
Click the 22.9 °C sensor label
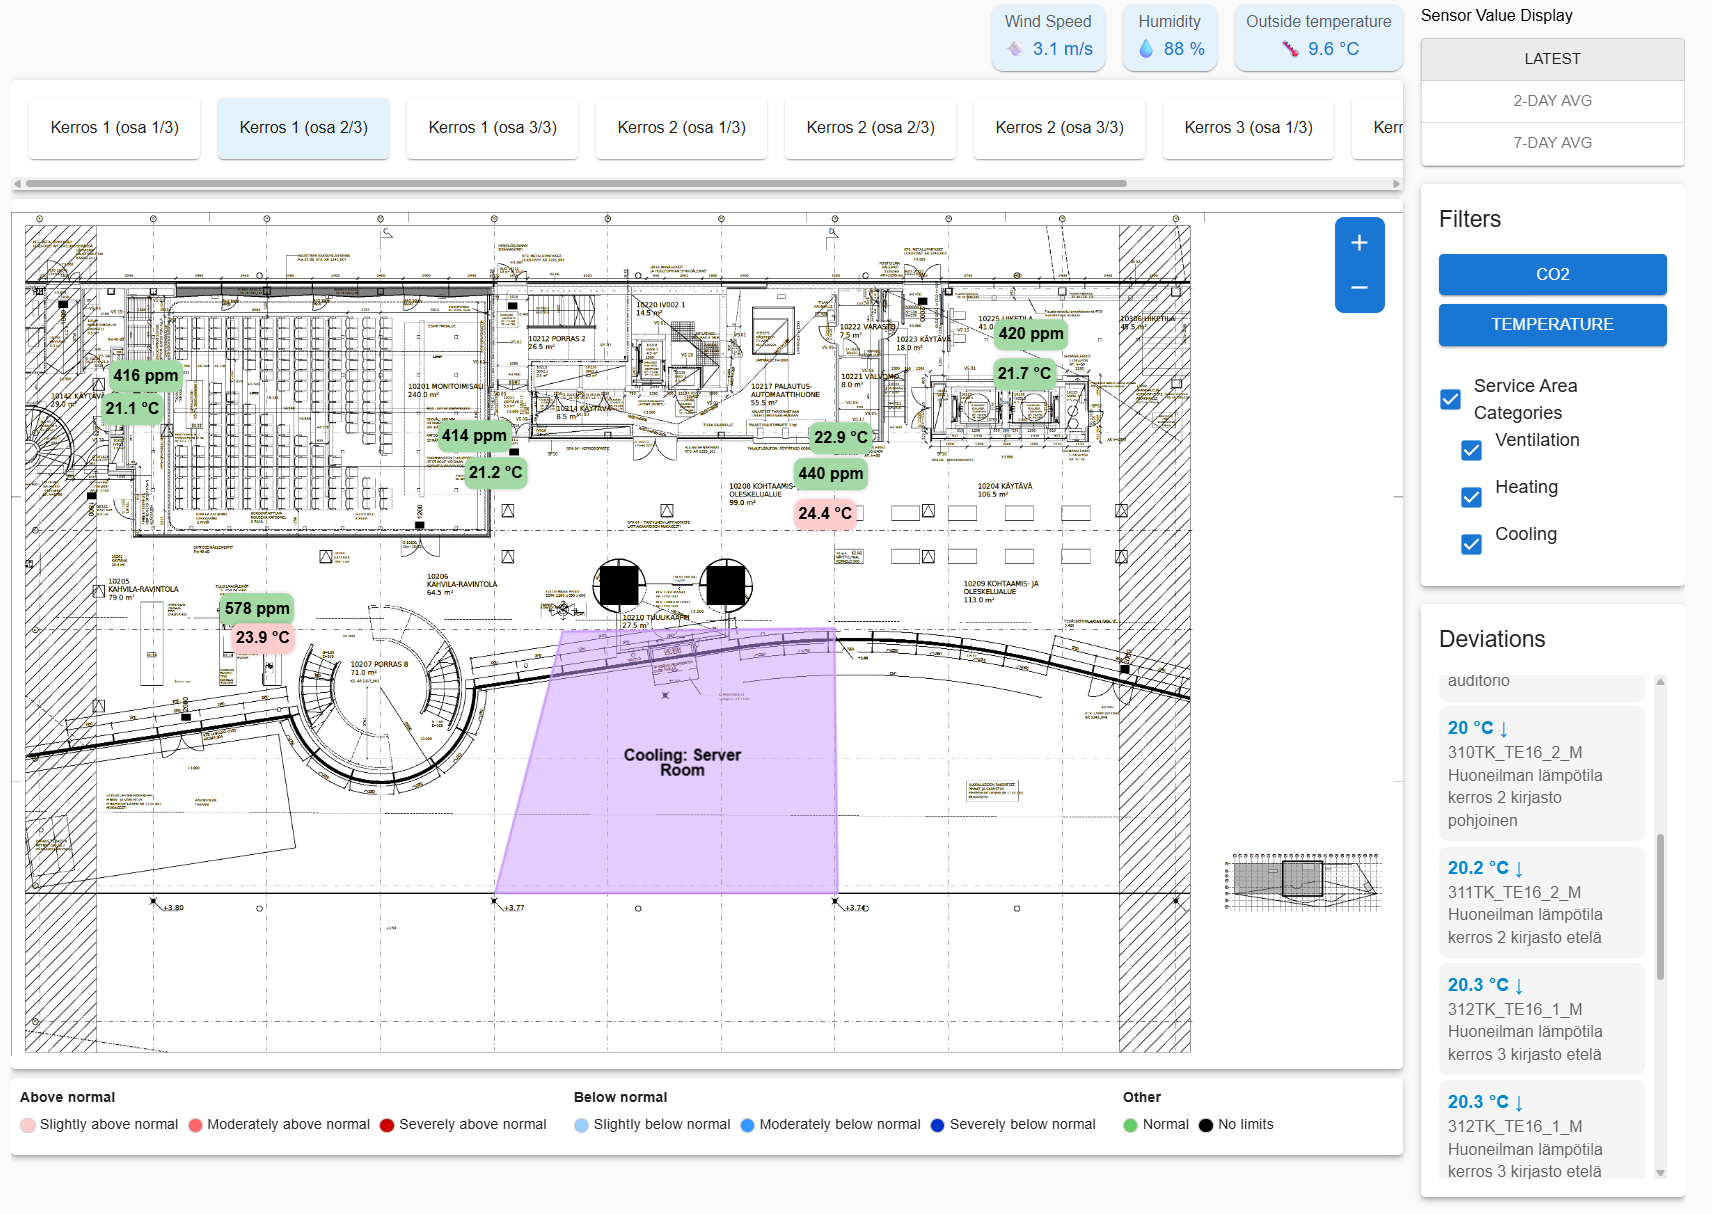click(x=841, y=438)
